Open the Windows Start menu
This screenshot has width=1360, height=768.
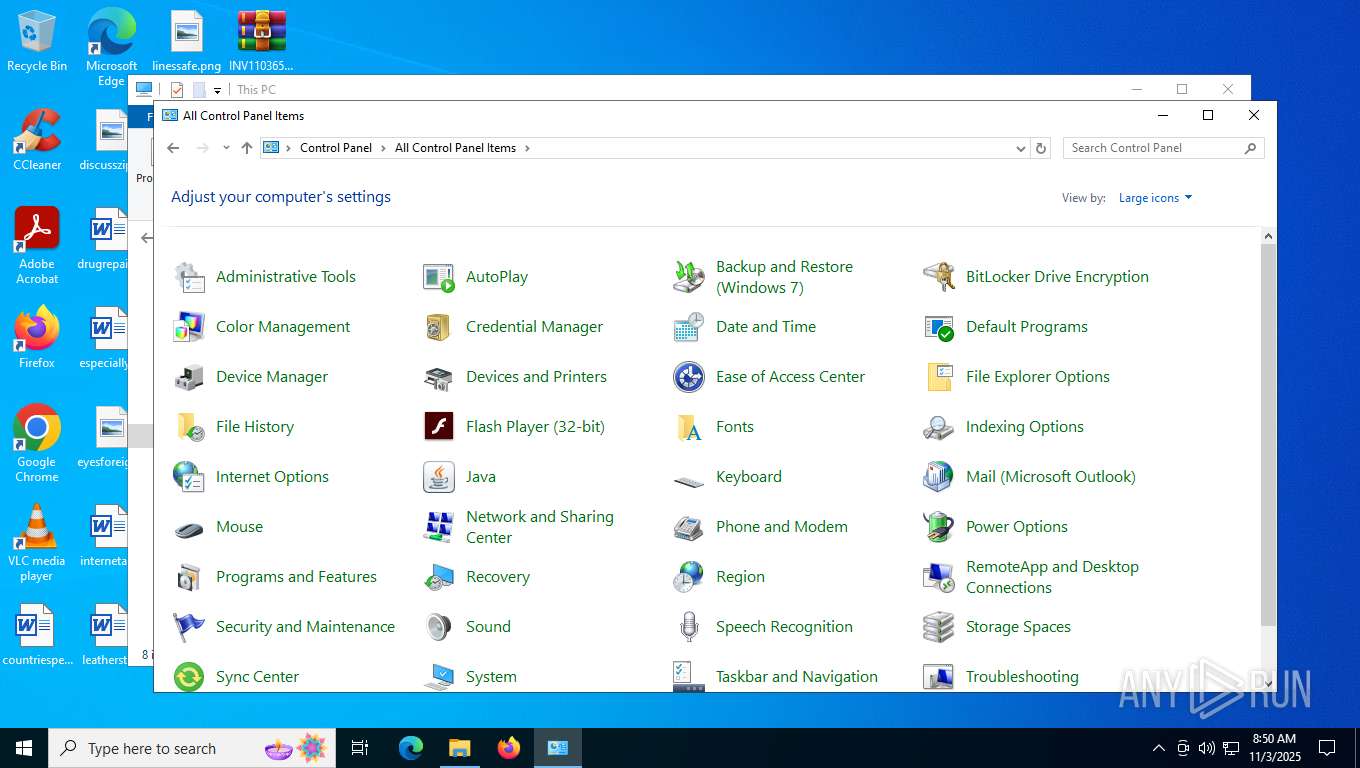coord(24,748)
